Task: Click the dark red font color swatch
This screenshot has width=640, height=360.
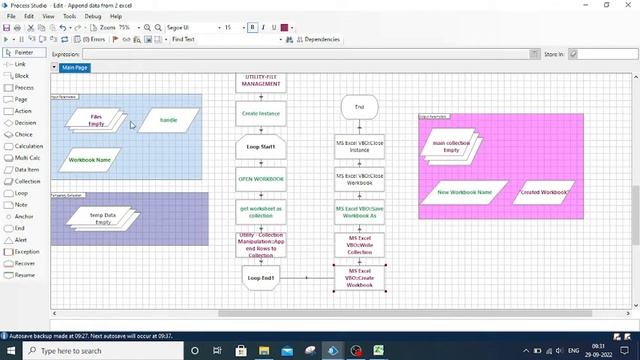Action: tap(284, 28)
